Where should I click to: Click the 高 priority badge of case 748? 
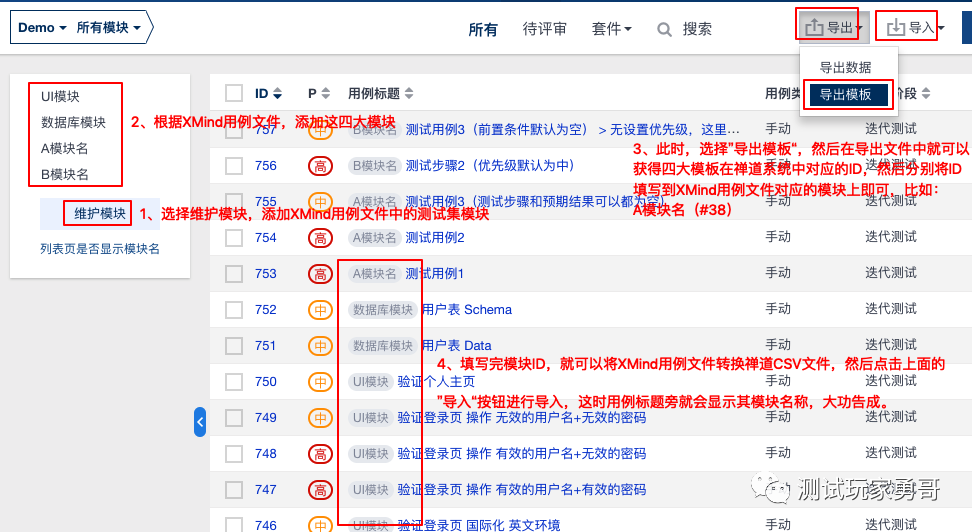tap(320, 454)
